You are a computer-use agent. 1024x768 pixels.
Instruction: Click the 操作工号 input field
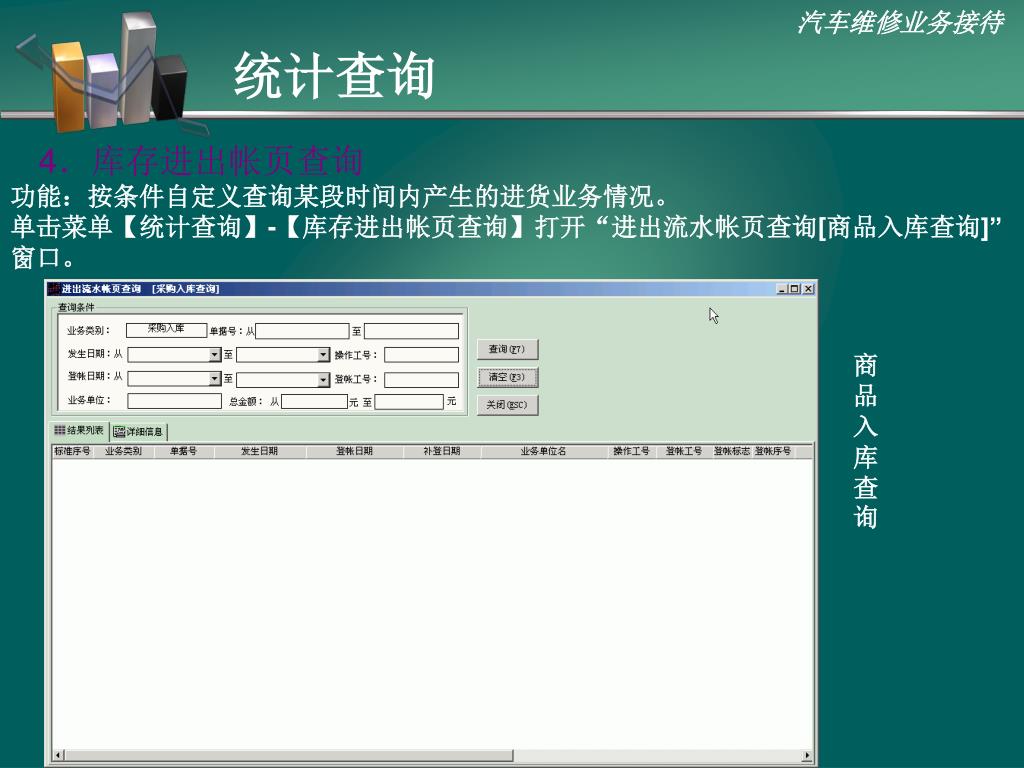[421, 355]
